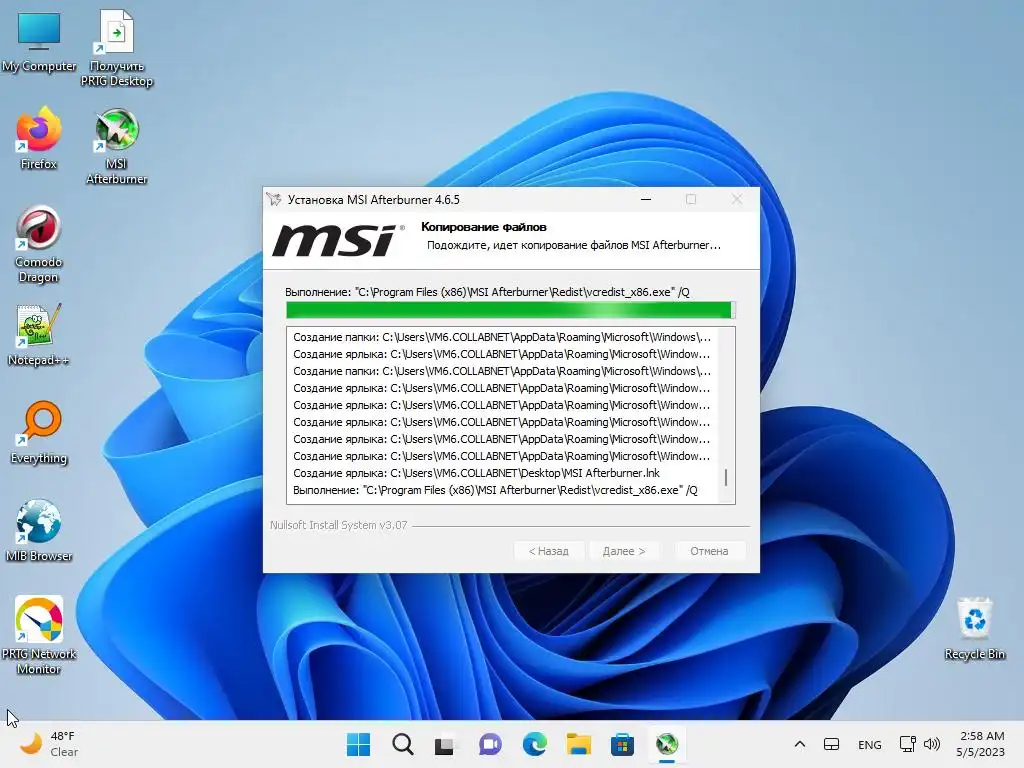Click the log list scrollbar thumb
Viewport: 1024px width, 768px height.
tap(726, 477)
